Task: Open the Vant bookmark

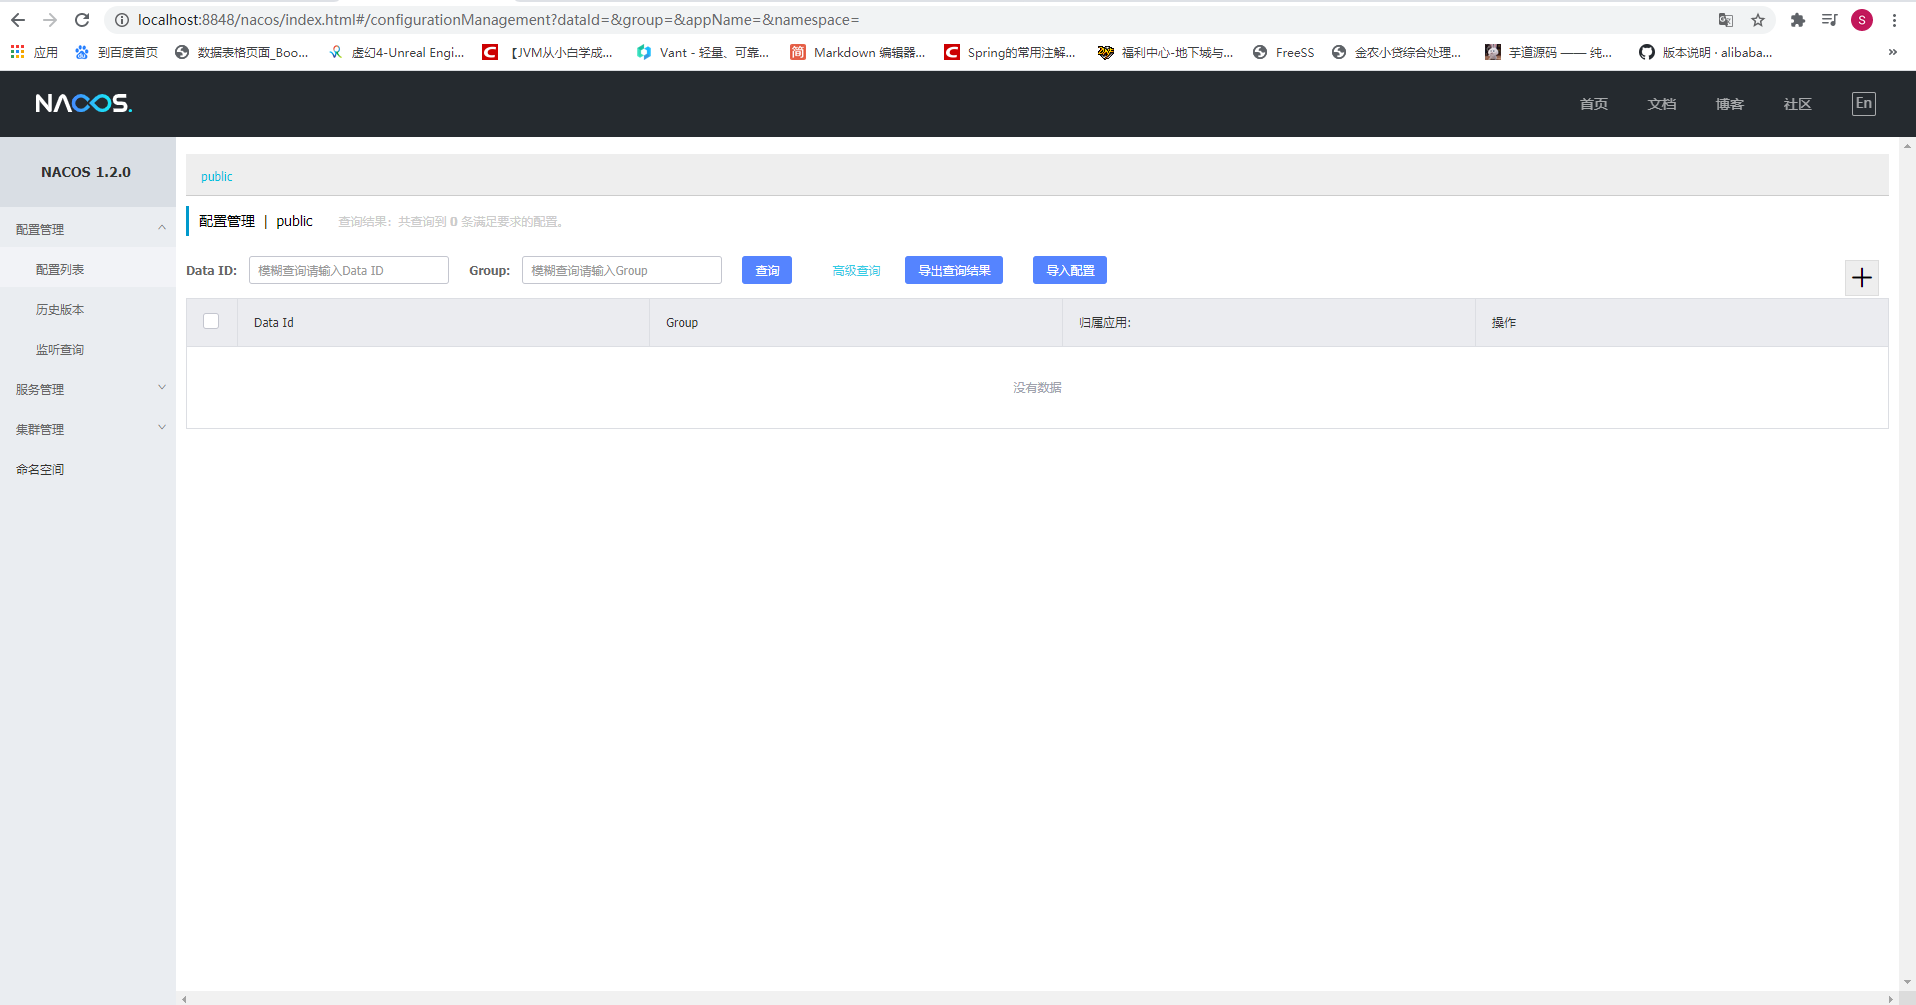Action: (703, 52)
